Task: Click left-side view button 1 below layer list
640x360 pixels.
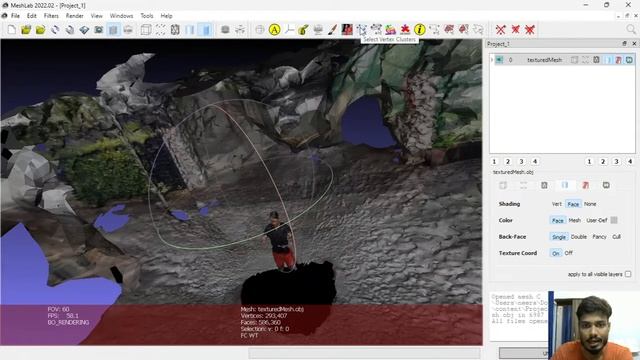Action: click(494, 161)
